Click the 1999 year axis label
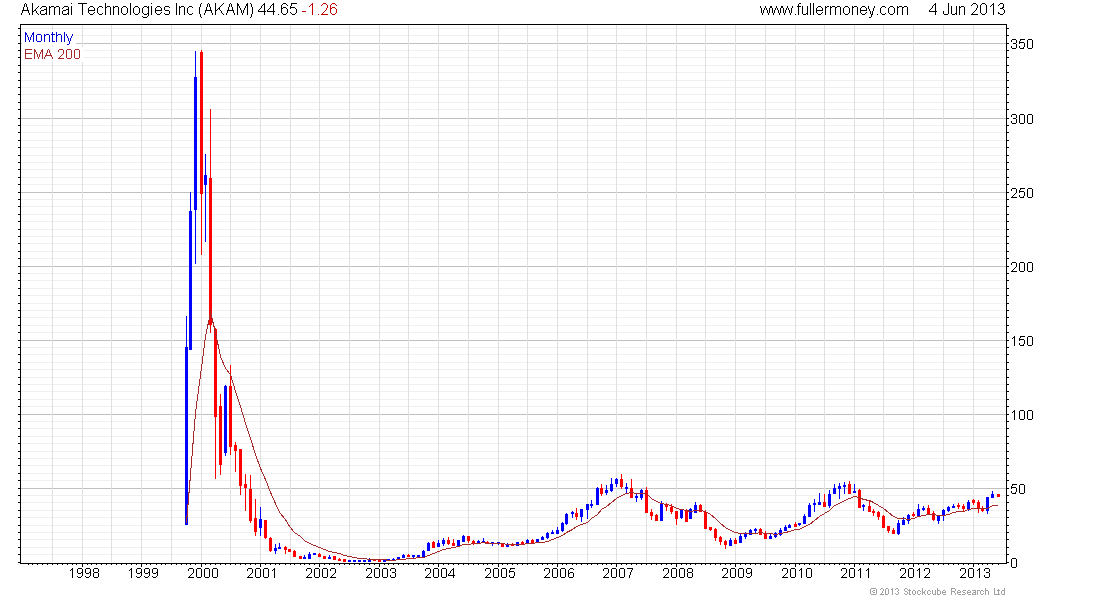This screenshot has height=600, width=1100. [143, 573]
